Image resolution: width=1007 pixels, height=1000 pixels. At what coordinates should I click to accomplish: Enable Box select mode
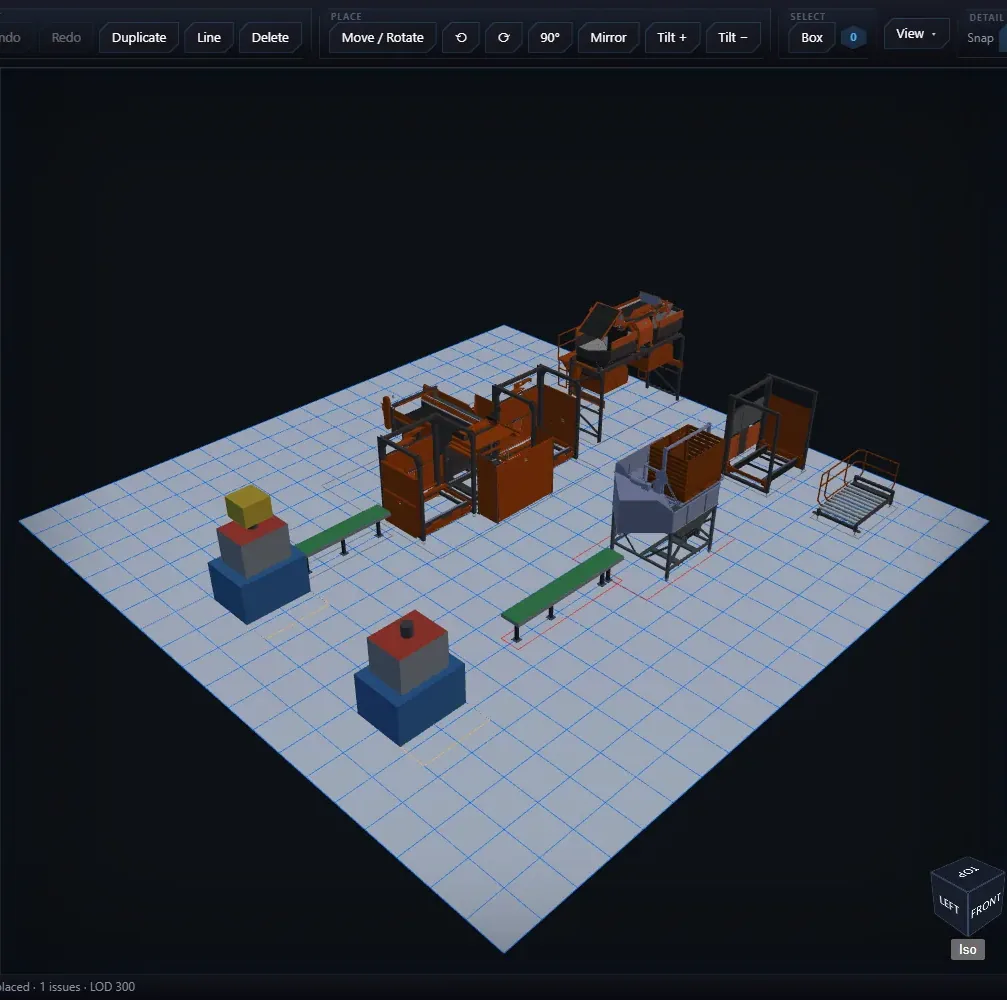pos(812,37)
